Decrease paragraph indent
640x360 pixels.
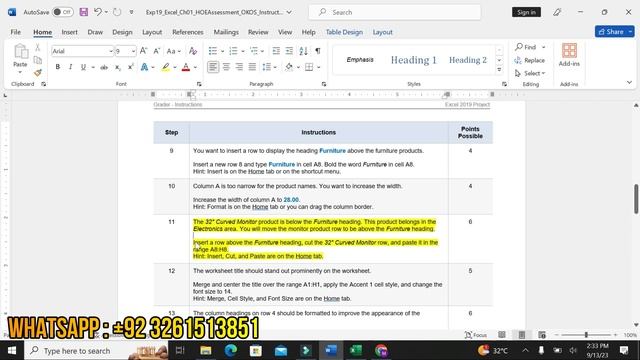[x=276, y=51]
